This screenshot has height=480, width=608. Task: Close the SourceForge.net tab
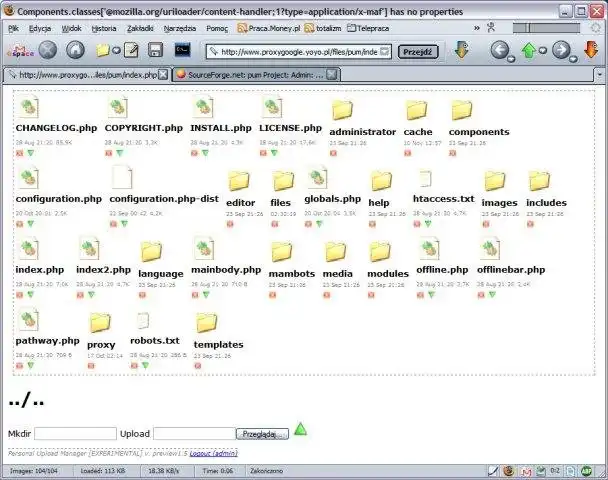[x=332, y=74]
